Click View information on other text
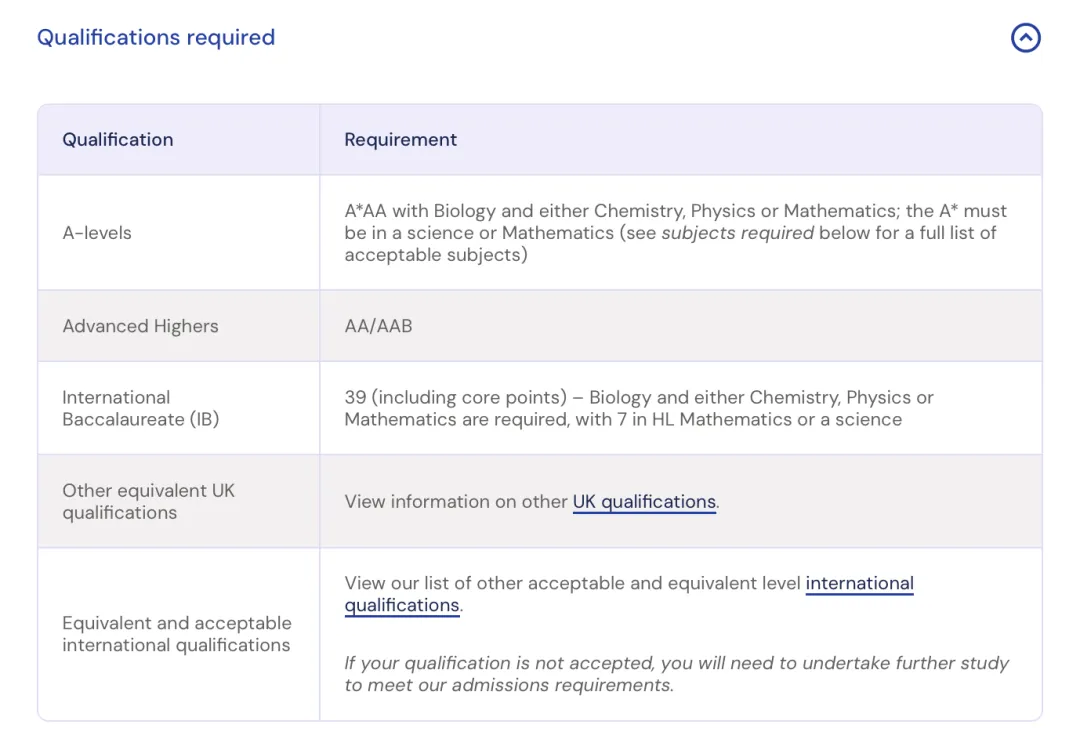 coord(455,501)
